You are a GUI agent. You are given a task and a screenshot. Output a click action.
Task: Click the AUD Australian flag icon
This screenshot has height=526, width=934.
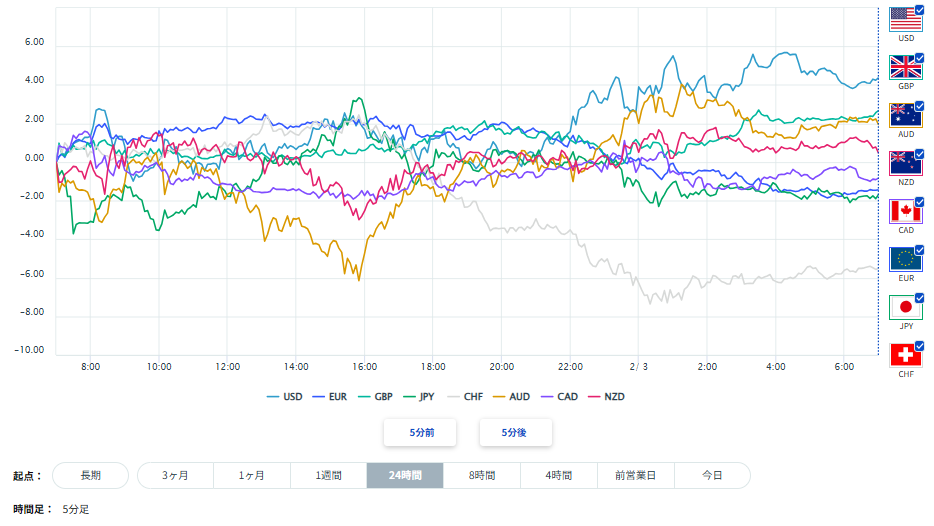tap(905, 116)
